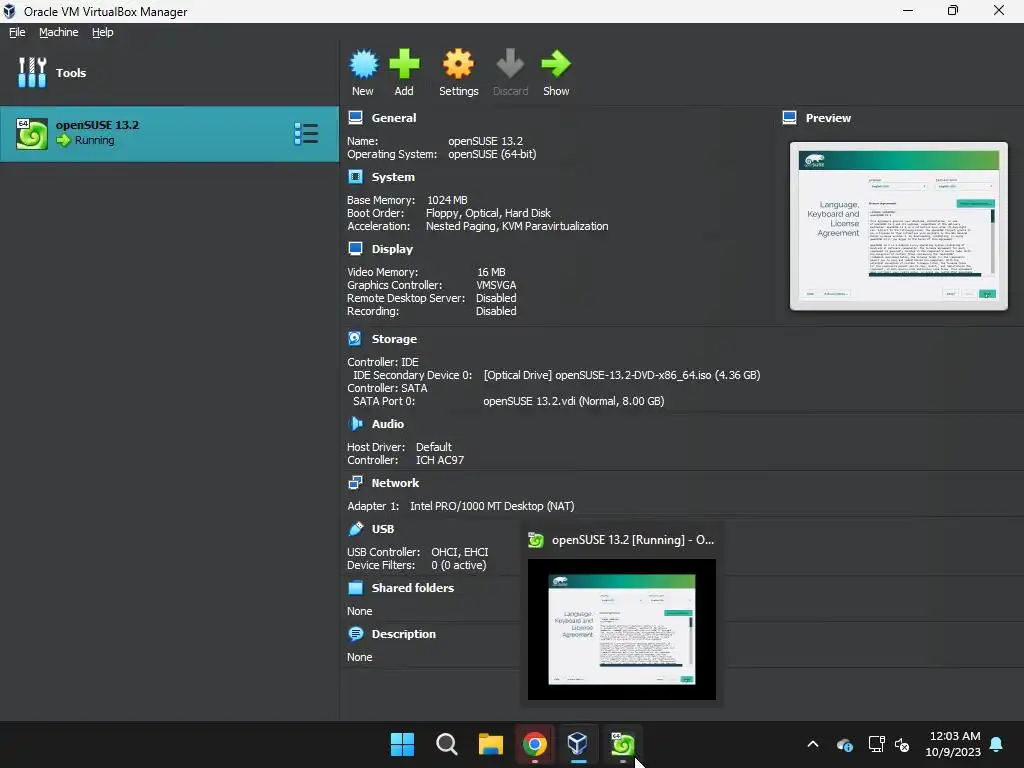The width and height of the screenshot is (1024, 768).
Task: Open the notification bell
Action: (x=997, y=744)
